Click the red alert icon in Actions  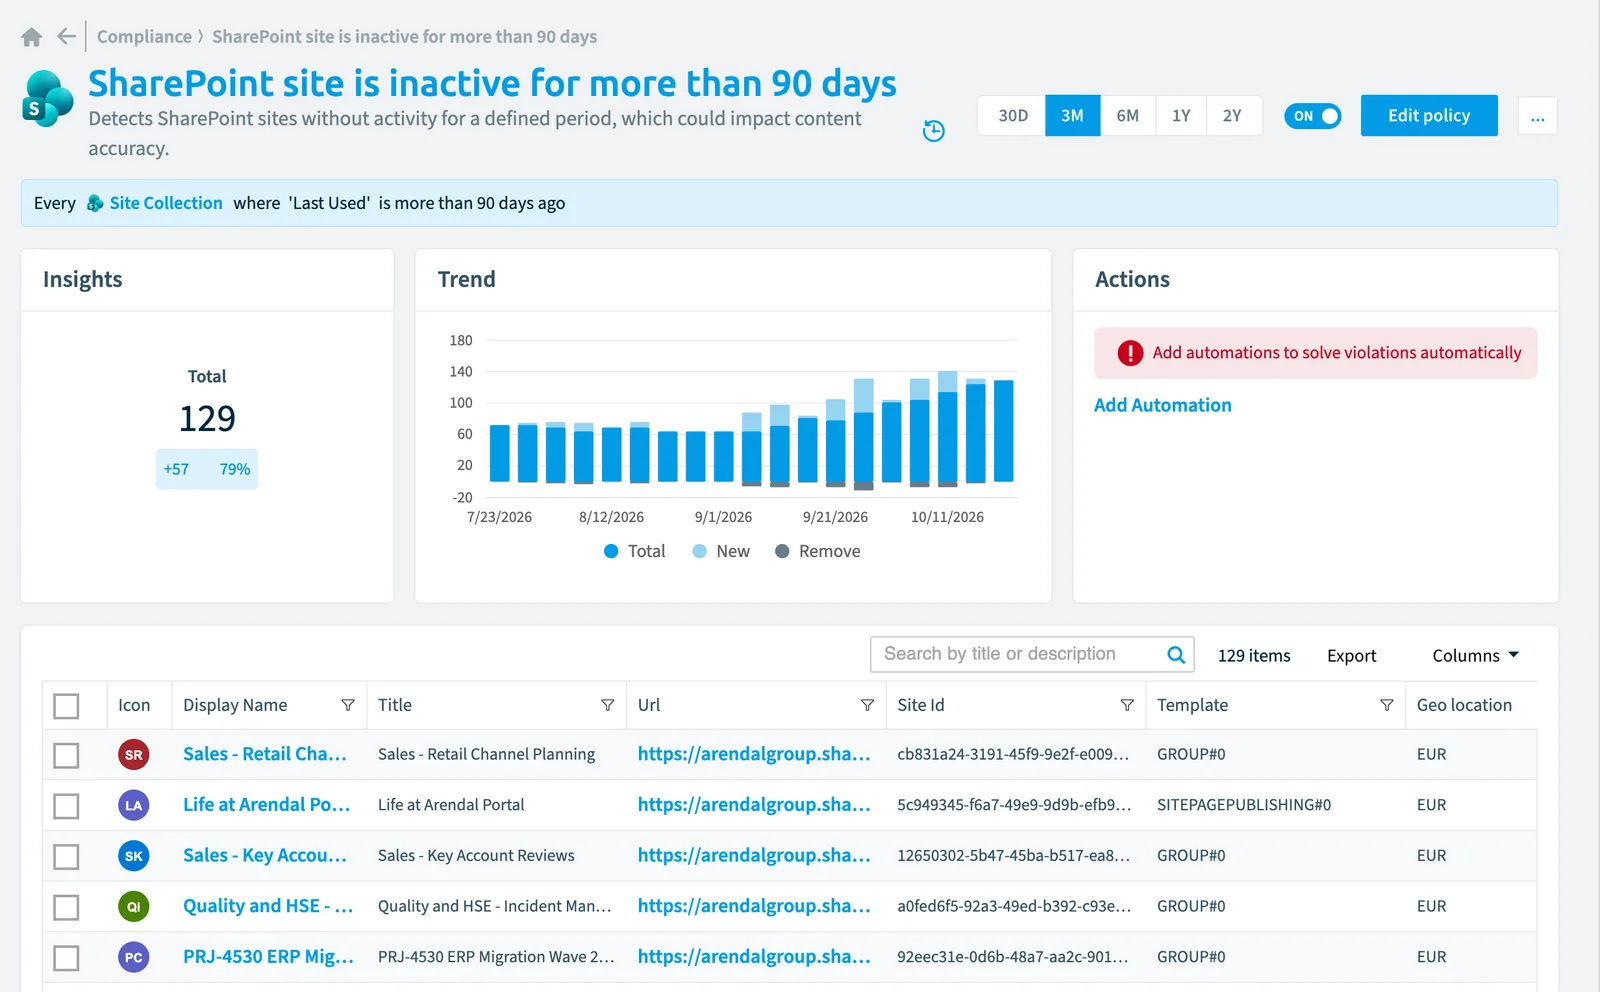(1130, 353)
